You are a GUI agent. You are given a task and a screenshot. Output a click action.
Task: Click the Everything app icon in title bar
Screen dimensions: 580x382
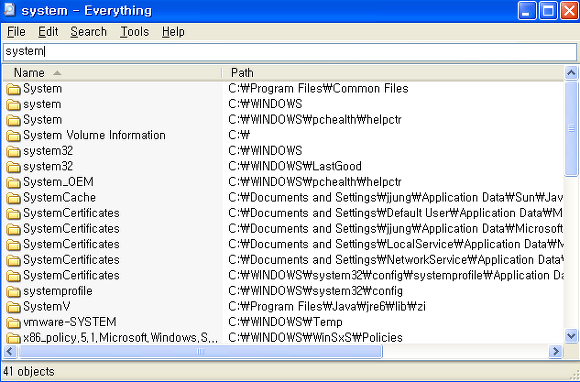(10, 10)
